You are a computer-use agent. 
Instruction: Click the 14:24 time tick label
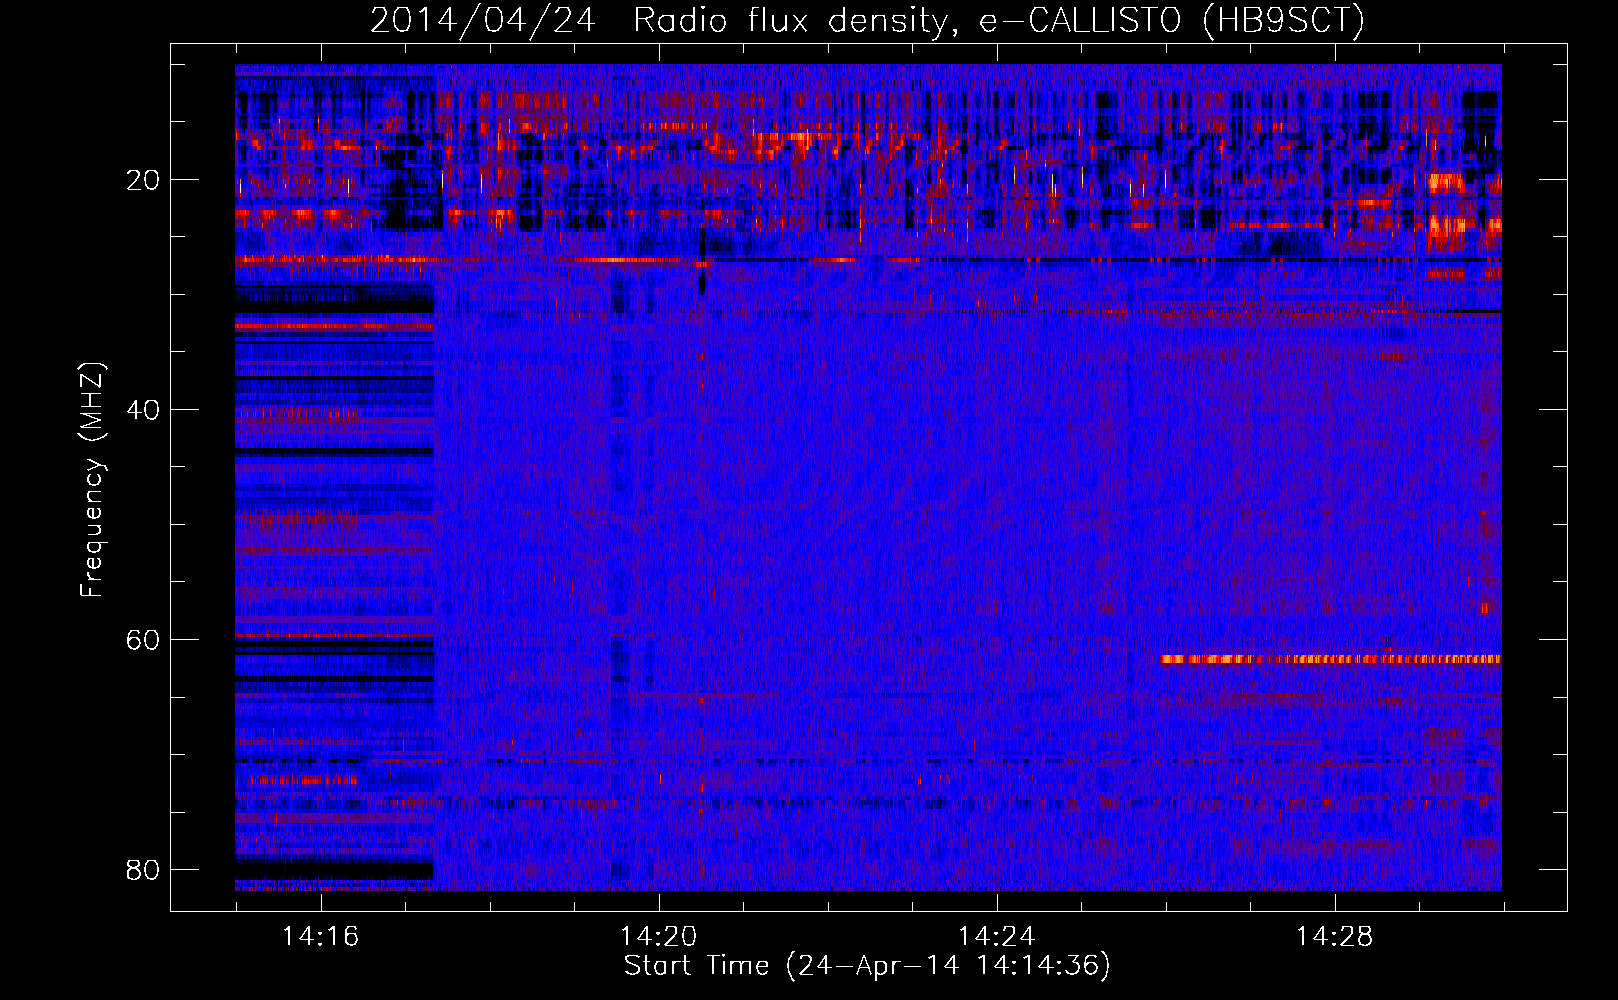tap(996, 937)
